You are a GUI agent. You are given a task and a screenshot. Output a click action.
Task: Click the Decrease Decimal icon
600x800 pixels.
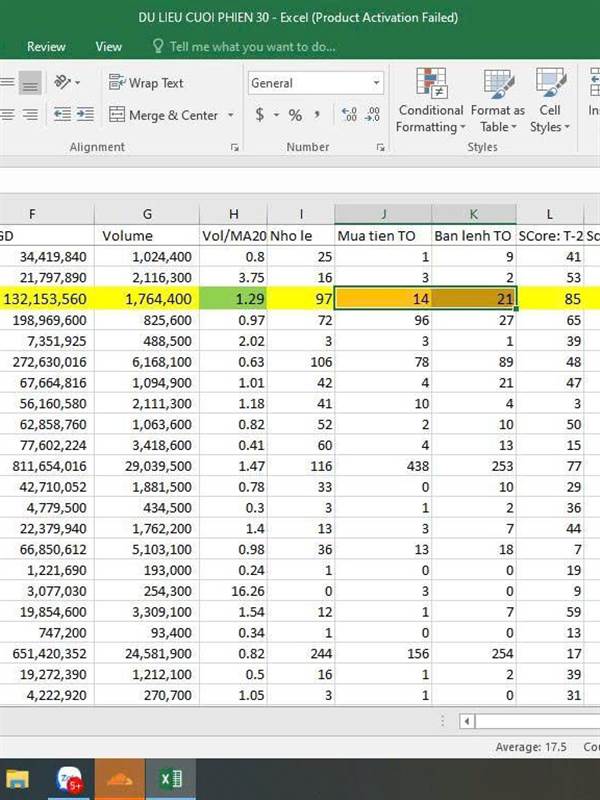(x=373, y=115)
